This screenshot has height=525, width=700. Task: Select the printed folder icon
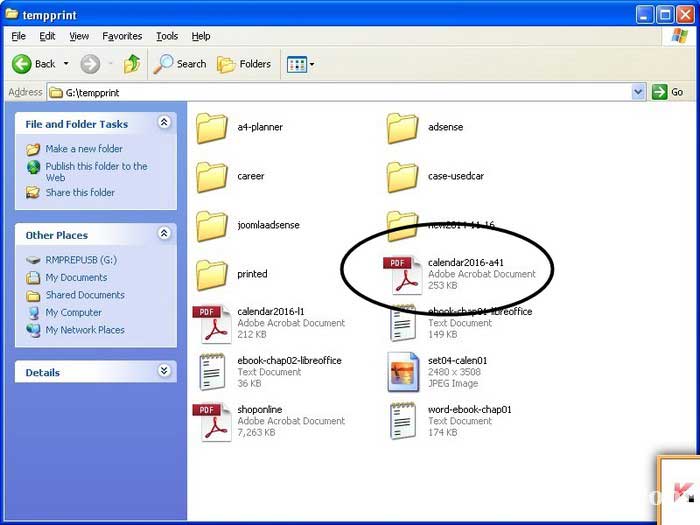coord(212,275)
